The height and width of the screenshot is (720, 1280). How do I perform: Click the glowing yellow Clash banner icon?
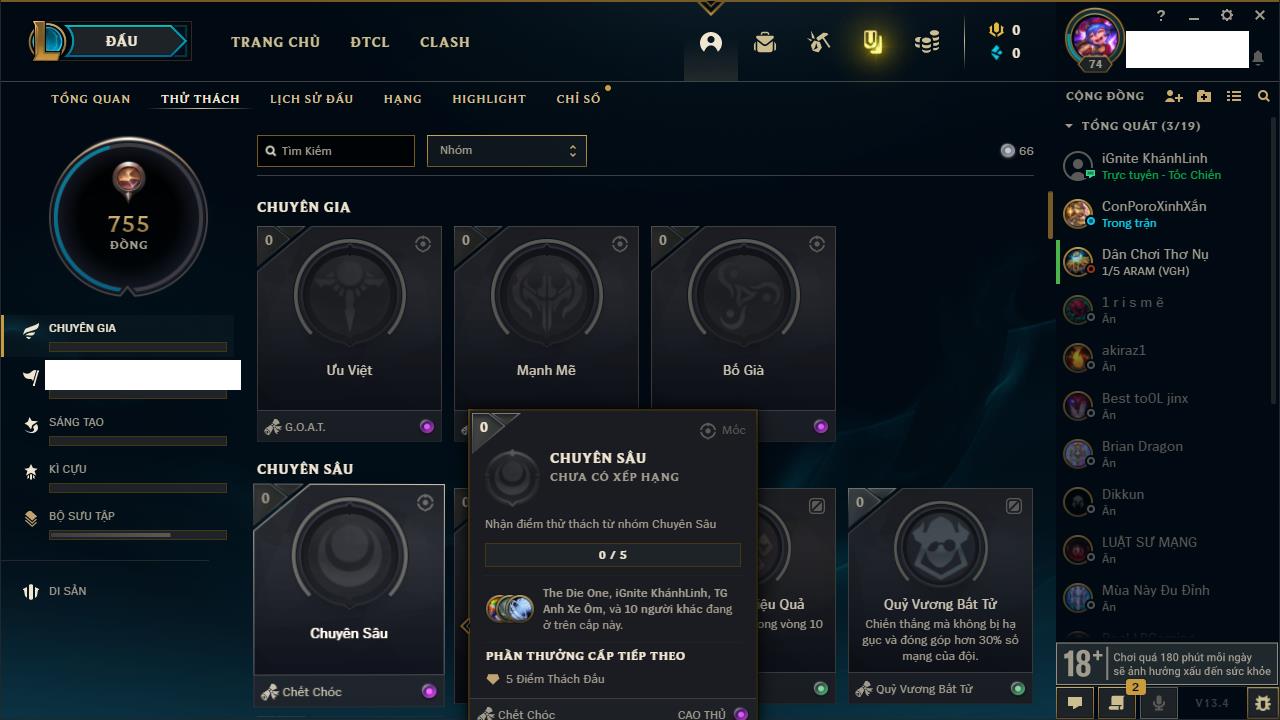point(873,42)
